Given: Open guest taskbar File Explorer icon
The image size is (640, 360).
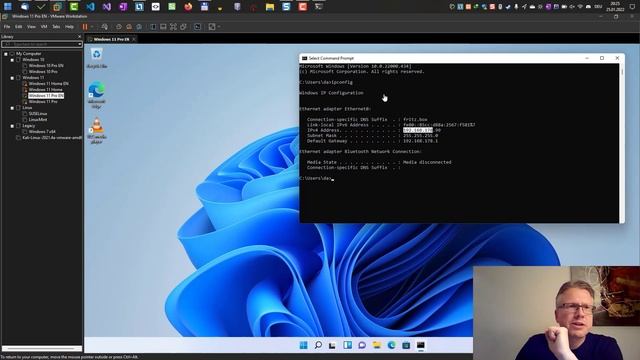Looking at the screenshot, I should [377, 345].
